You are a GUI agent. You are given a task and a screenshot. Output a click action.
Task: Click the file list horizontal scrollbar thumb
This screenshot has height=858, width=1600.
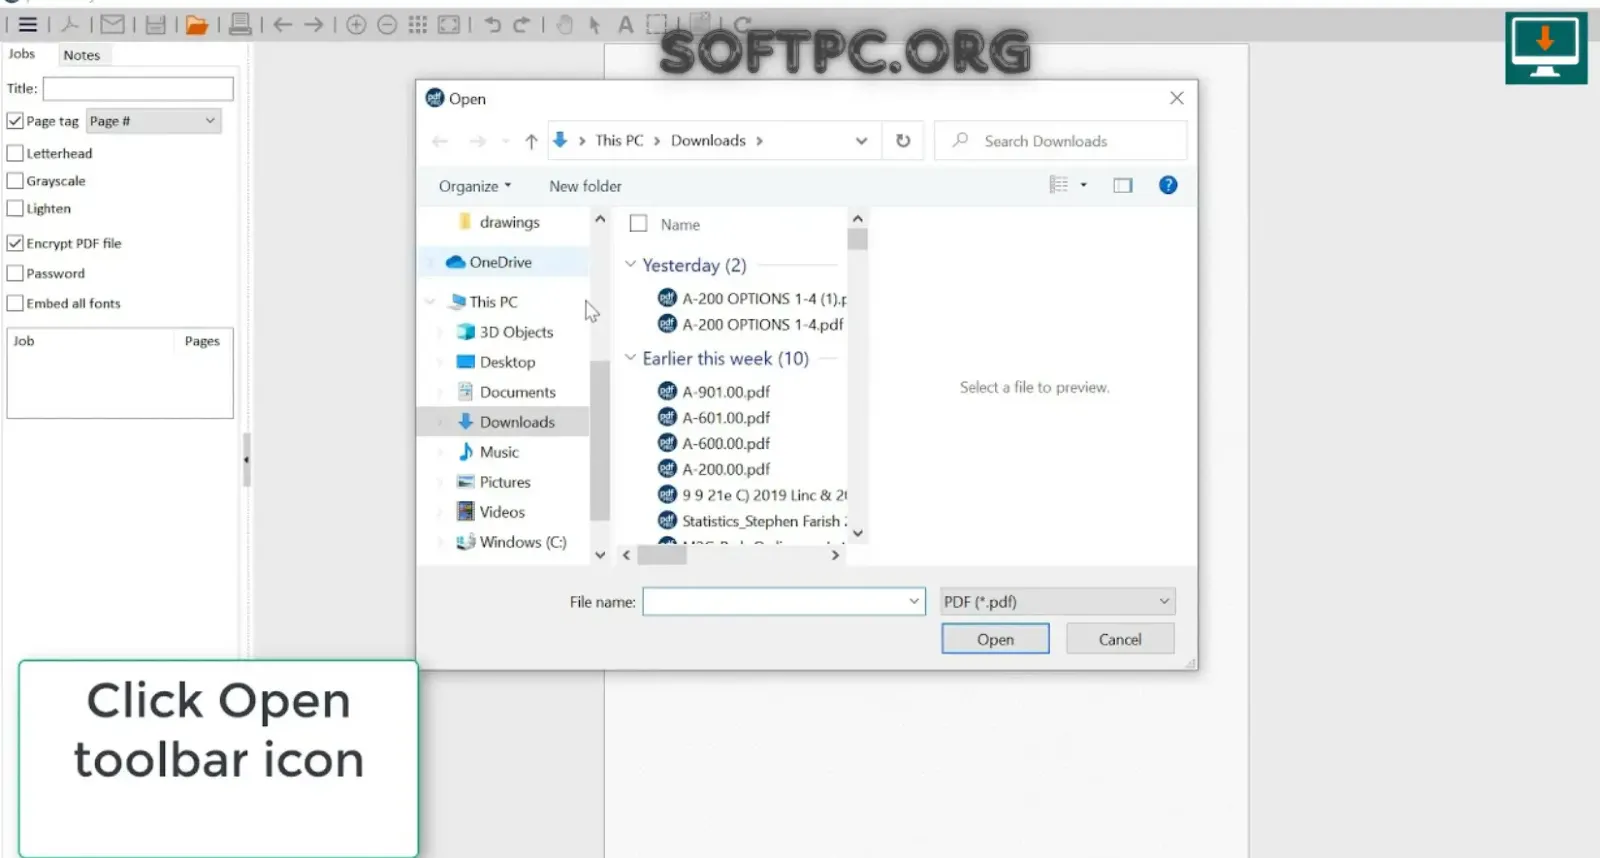(x=662, y=555)
